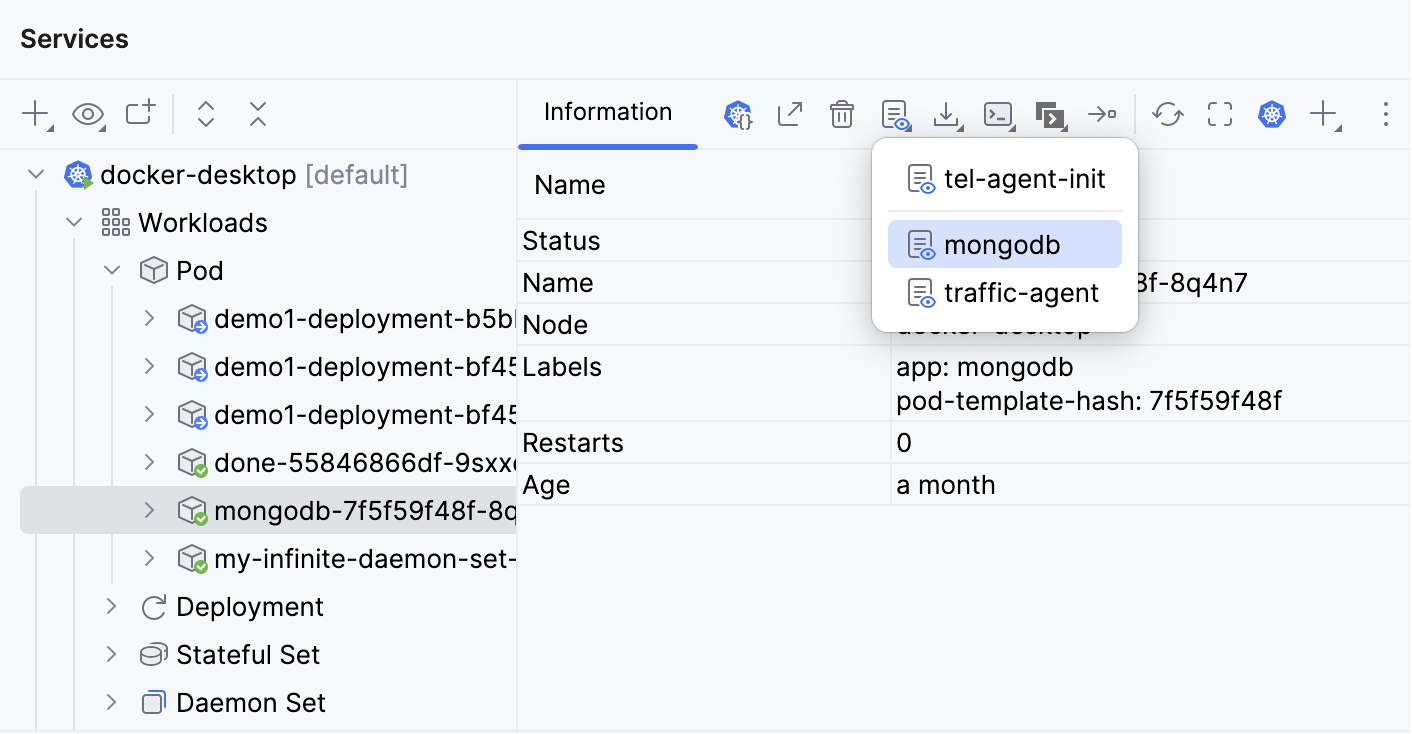1412x734 pixels.
Task: Collapse the Workloads section
Action: coord(73,222)
